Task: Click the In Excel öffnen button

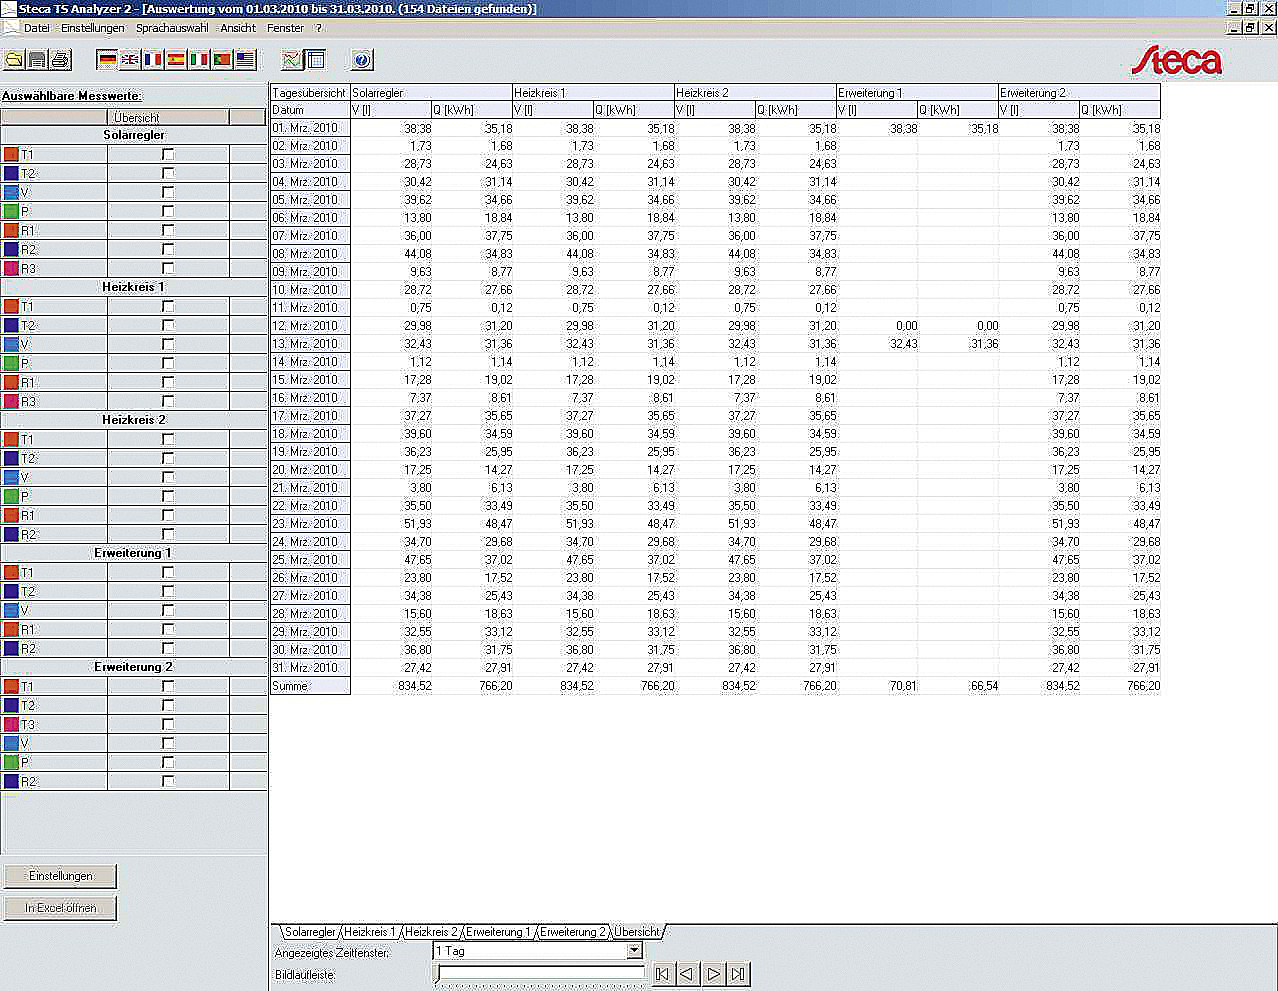Action: pyautogui.click(x=60, y=908)
